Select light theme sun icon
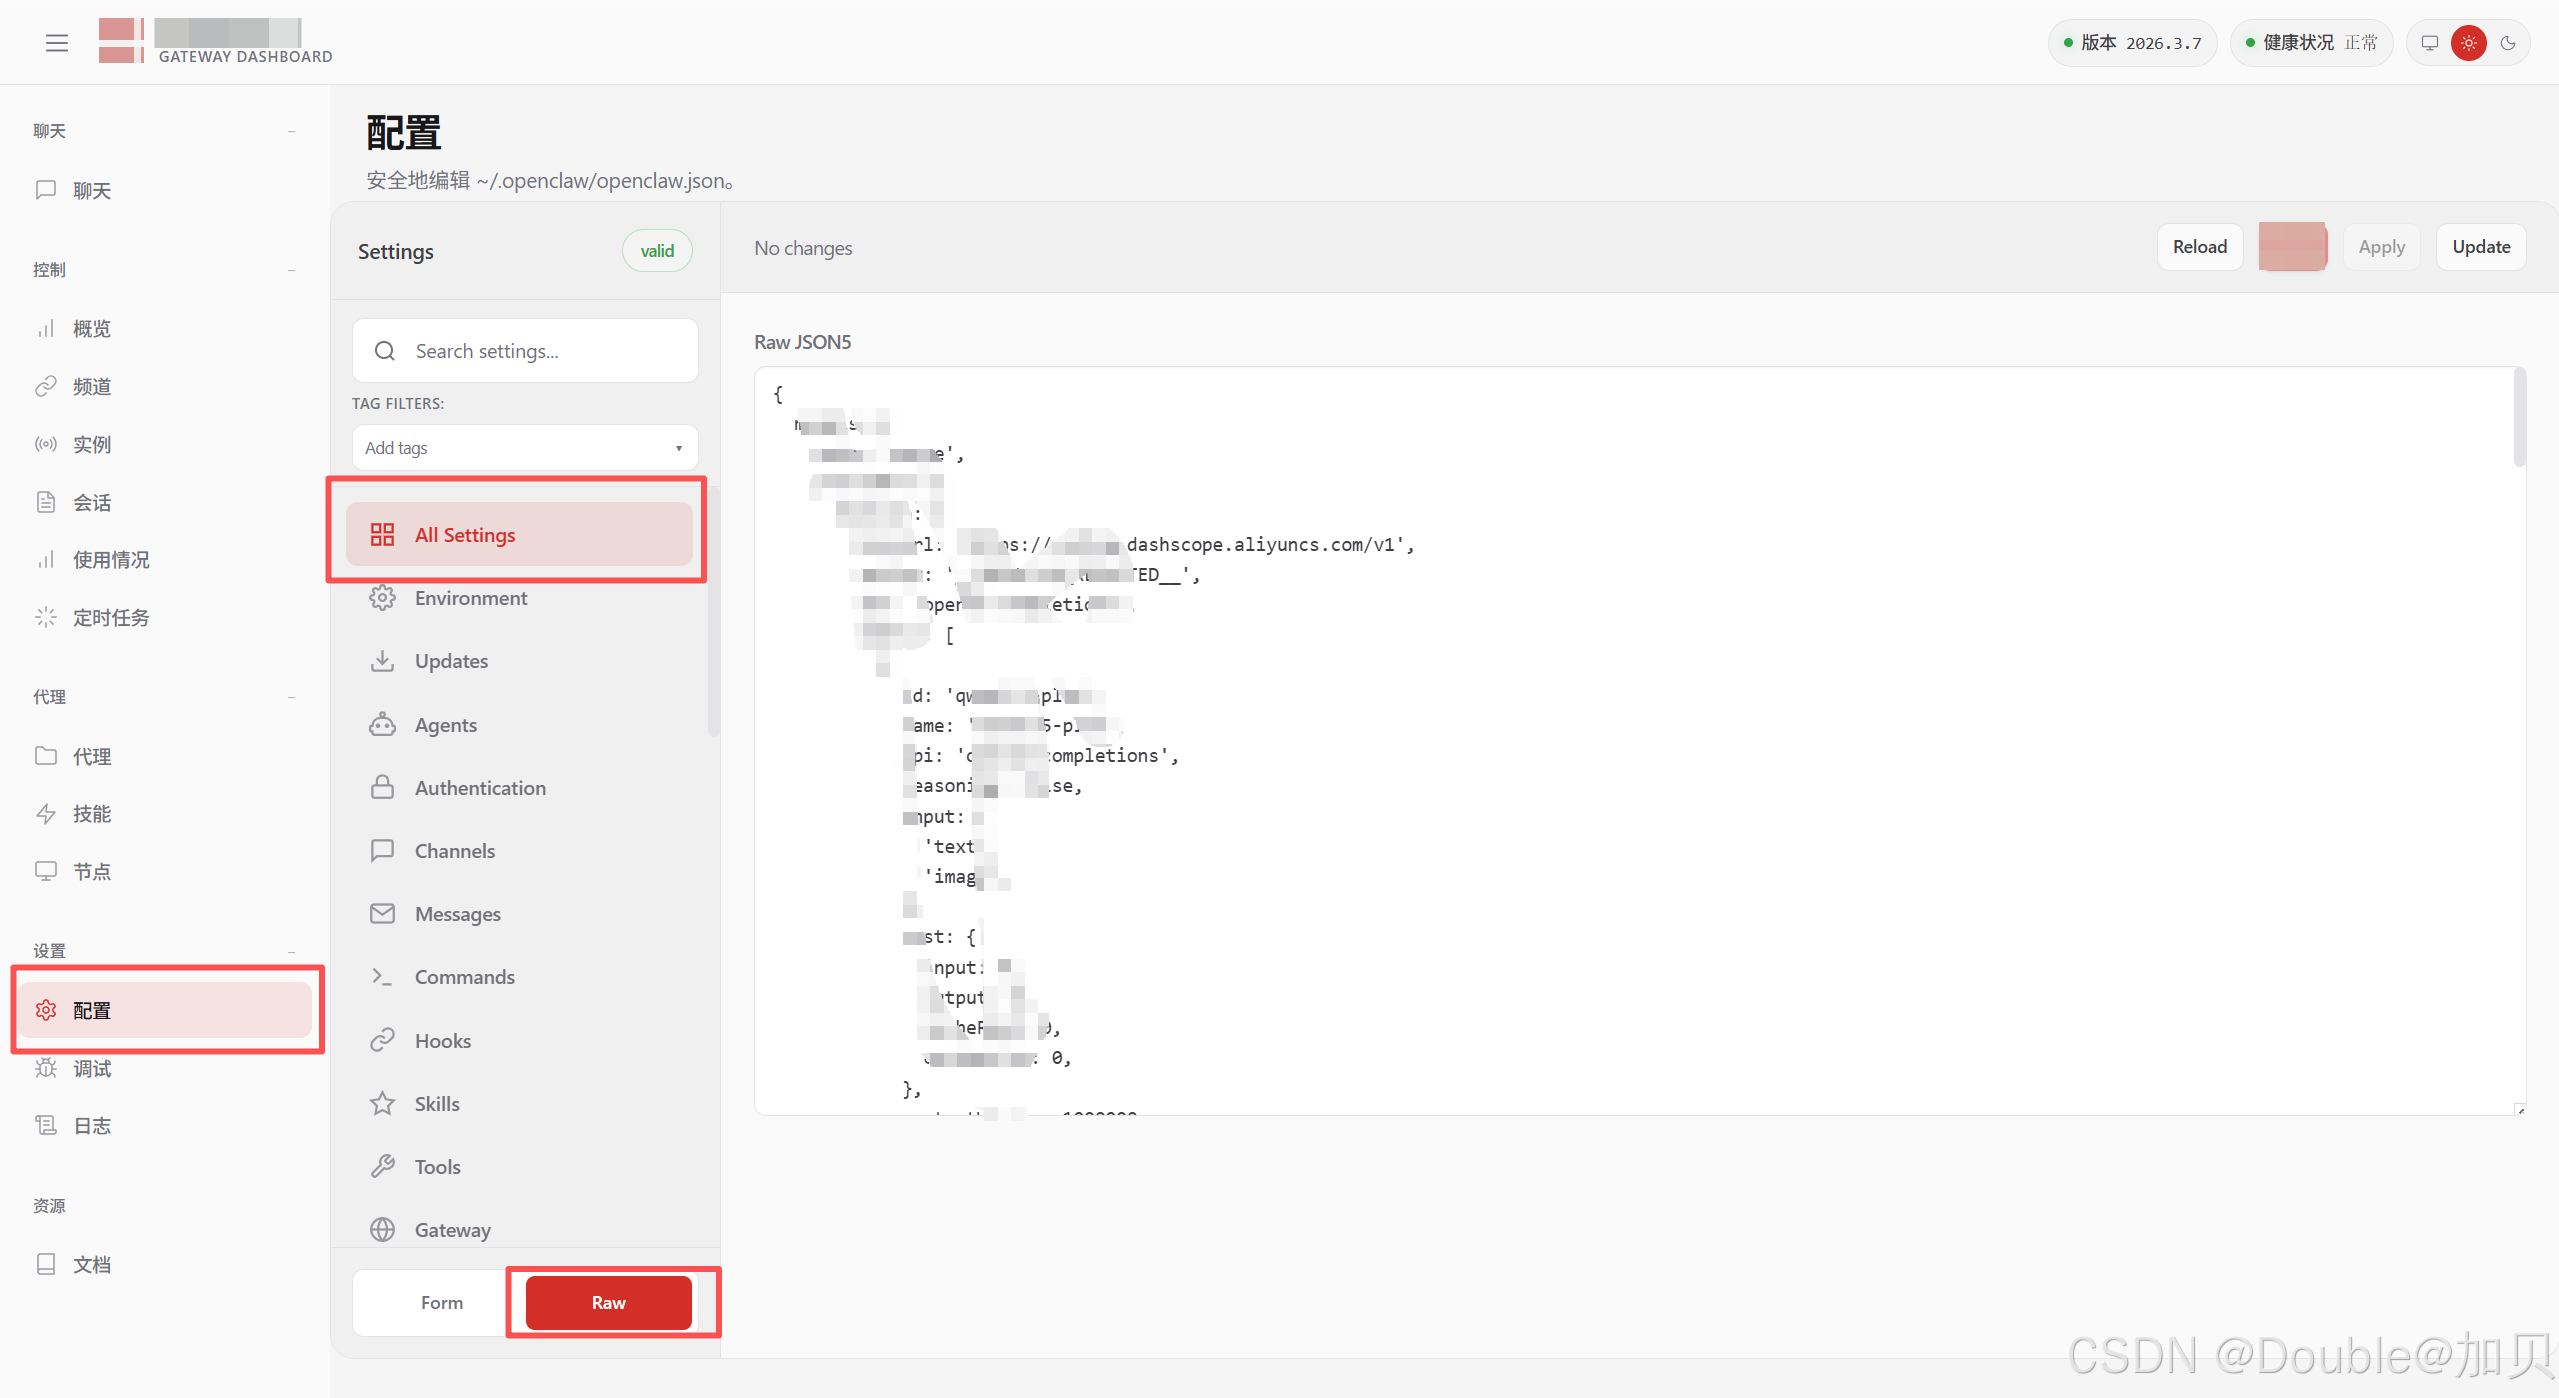The width and height of the screenshot is (2559, 1398). pos(2468,43)
